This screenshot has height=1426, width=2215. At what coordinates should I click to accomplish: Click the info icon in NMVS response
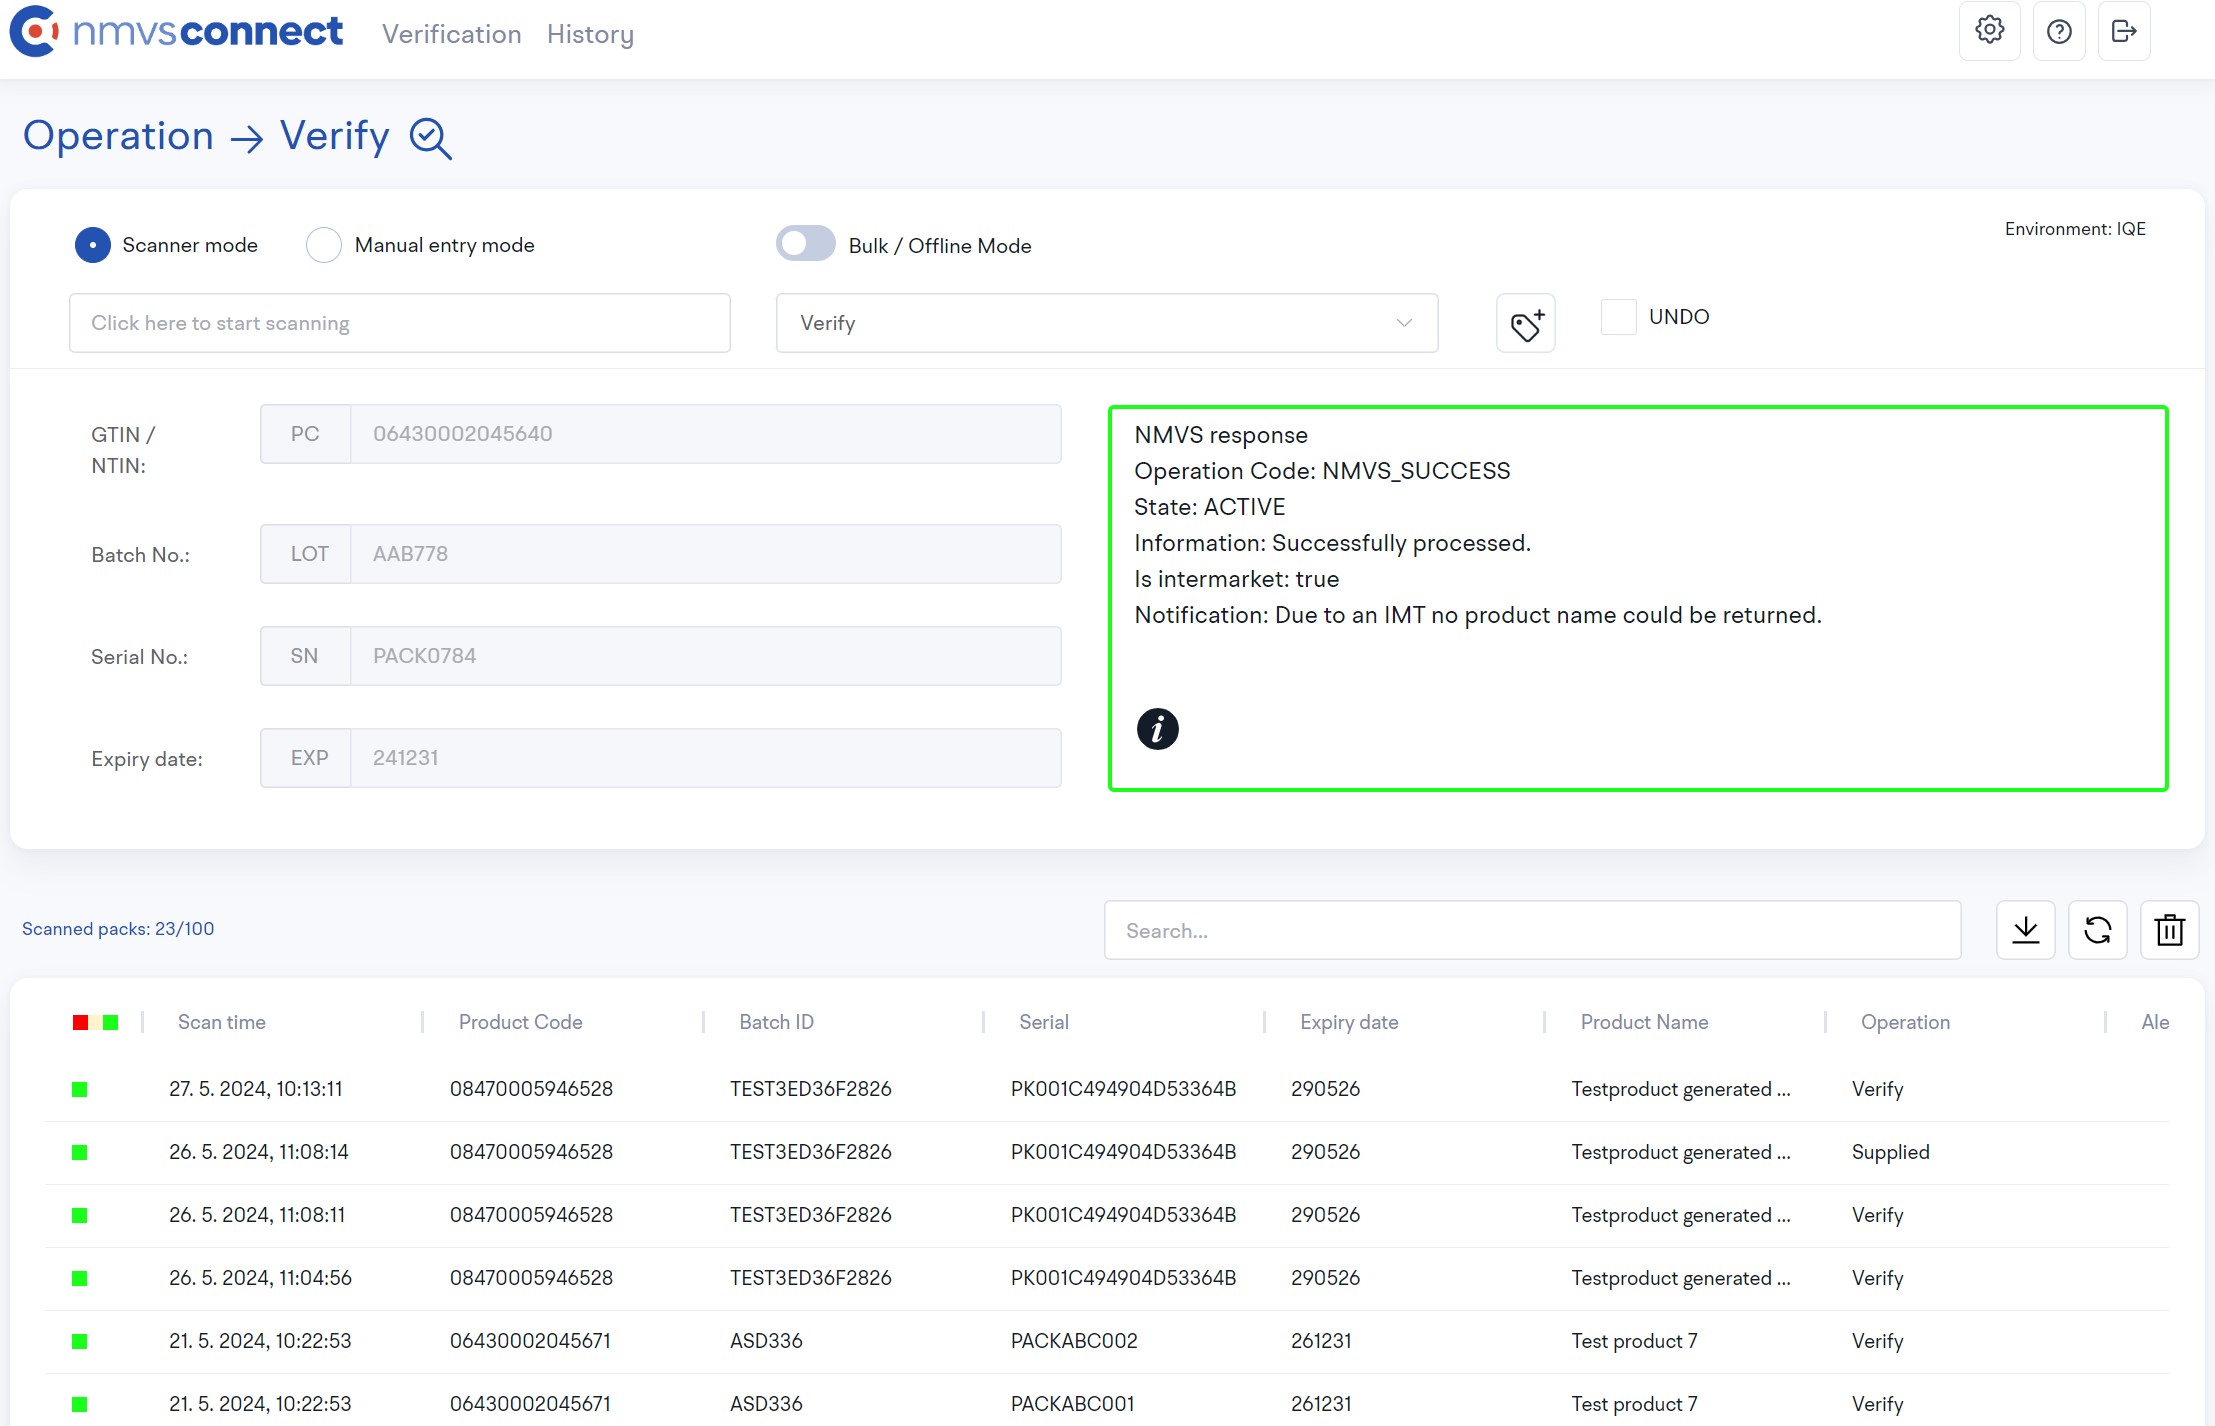click(x=1157, y=729)
